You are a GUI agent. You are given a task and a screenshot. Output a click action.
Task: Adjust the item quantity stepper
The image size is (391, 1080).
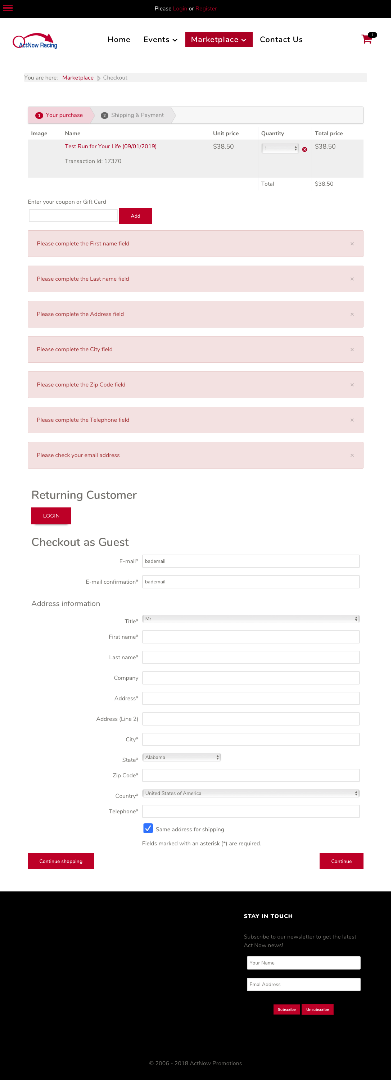(280, 148)
